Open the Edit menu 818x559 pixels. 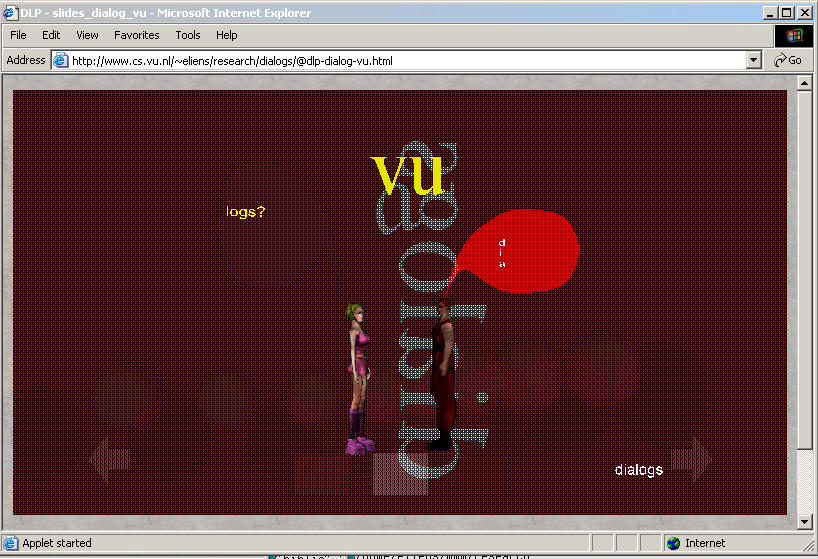[x=51, y=35]
